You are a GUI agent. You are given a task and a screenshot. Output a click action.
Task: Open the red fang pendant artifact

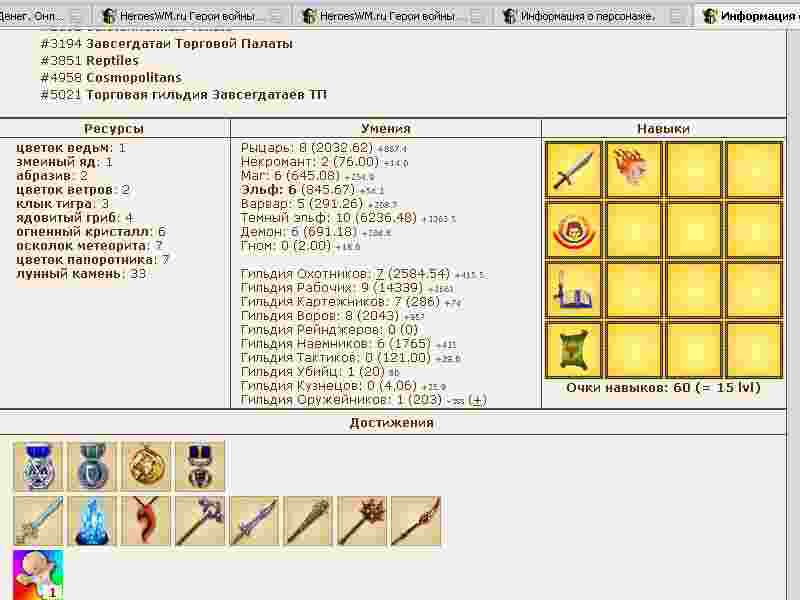(146, 521)
